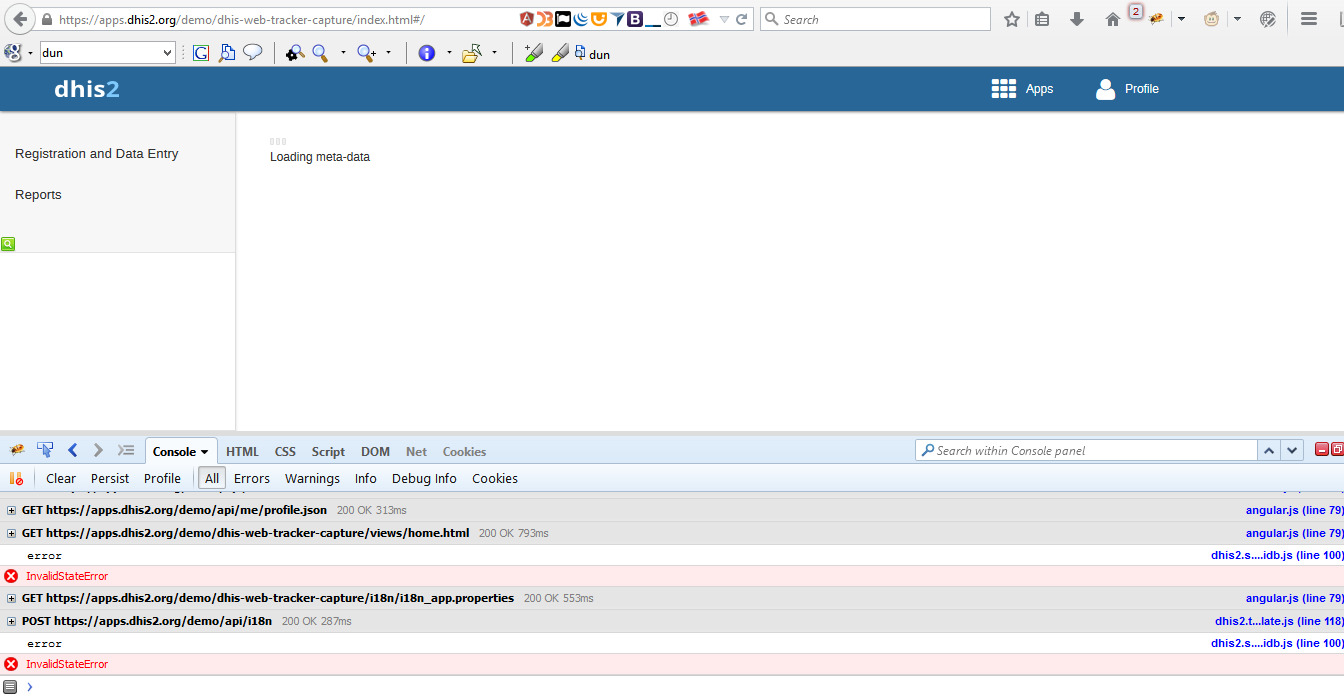This screenshot has height=697, width=1344.
Task: Toggle the Persist console option
Action: tap(110, 479)
